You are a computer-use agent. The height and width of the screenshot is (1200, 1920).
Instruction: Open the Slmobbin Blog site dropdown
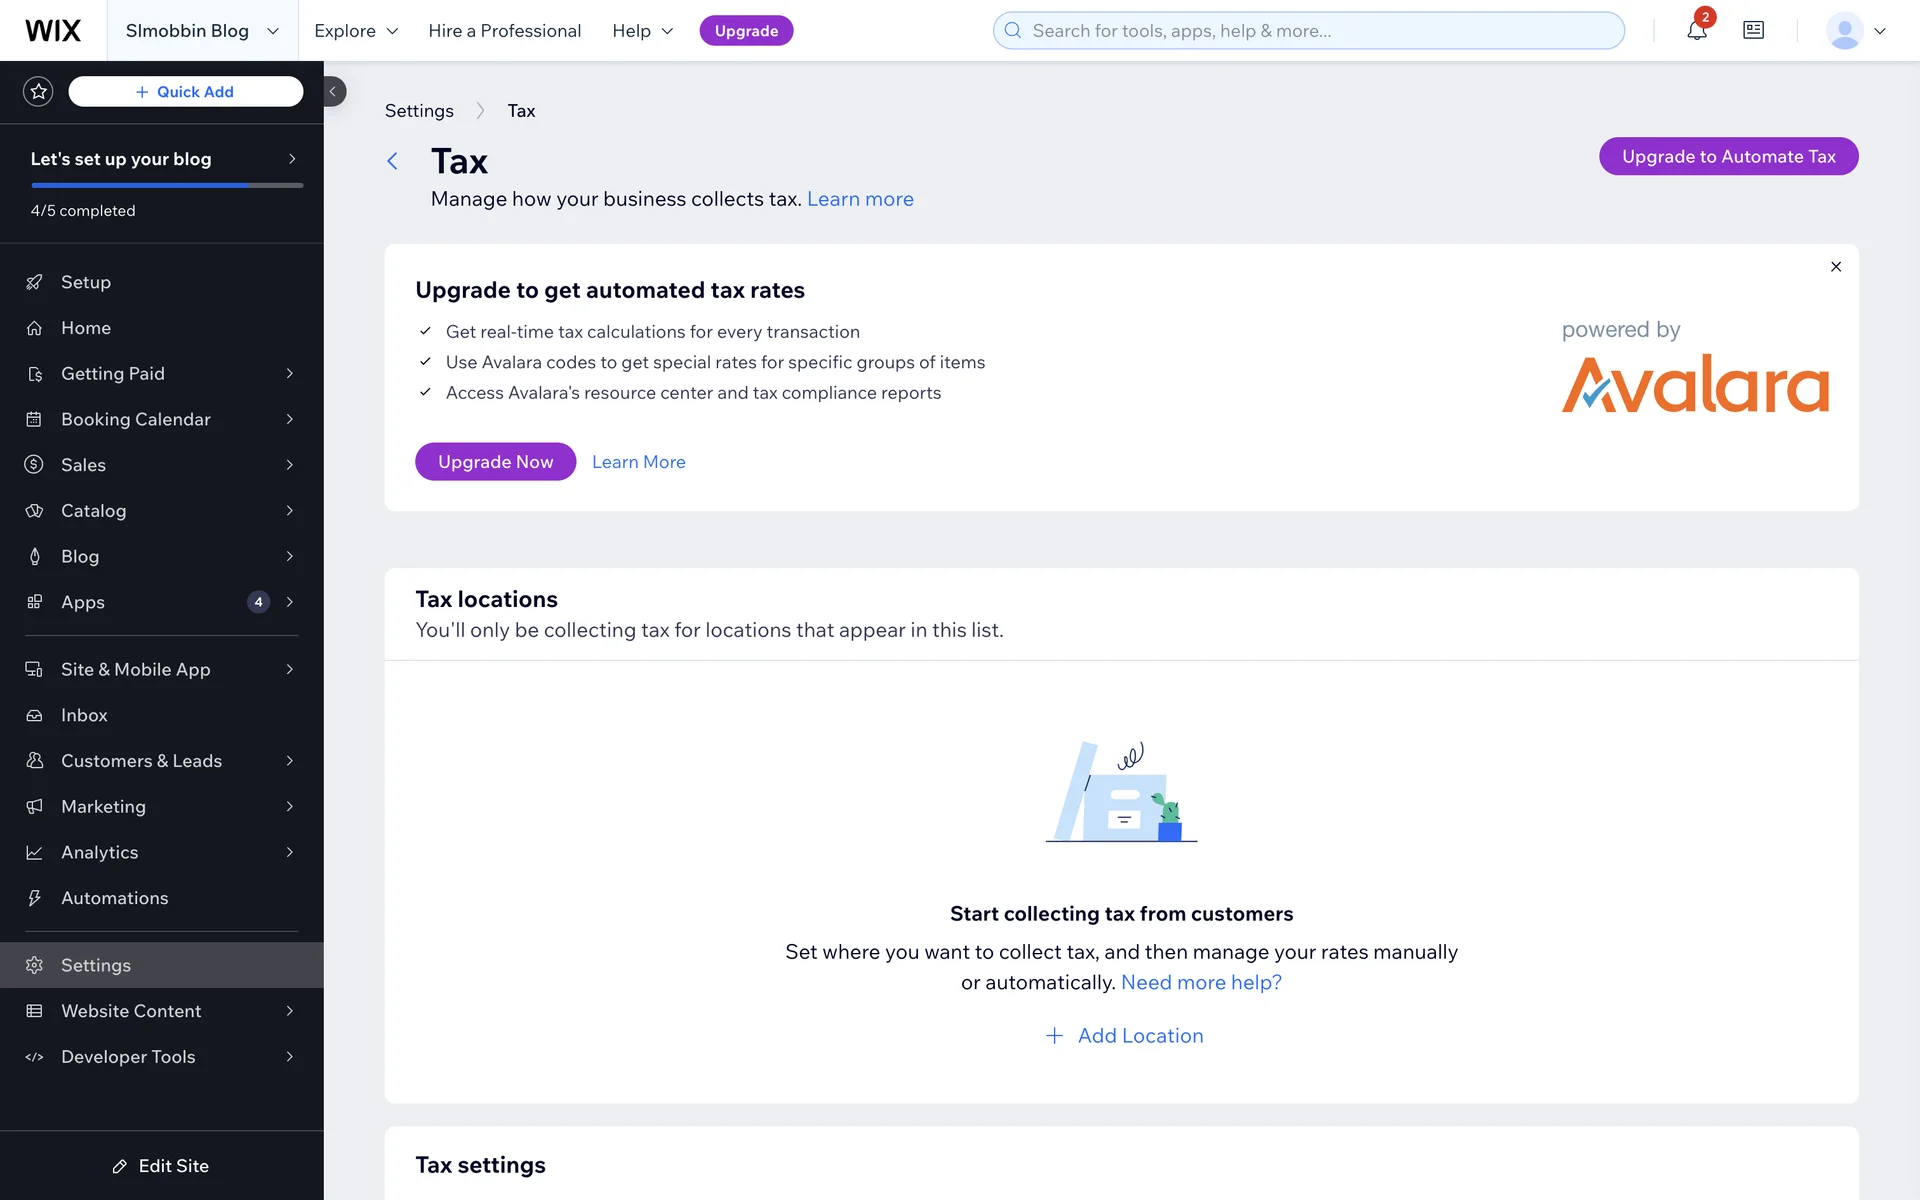click(201, 31)
